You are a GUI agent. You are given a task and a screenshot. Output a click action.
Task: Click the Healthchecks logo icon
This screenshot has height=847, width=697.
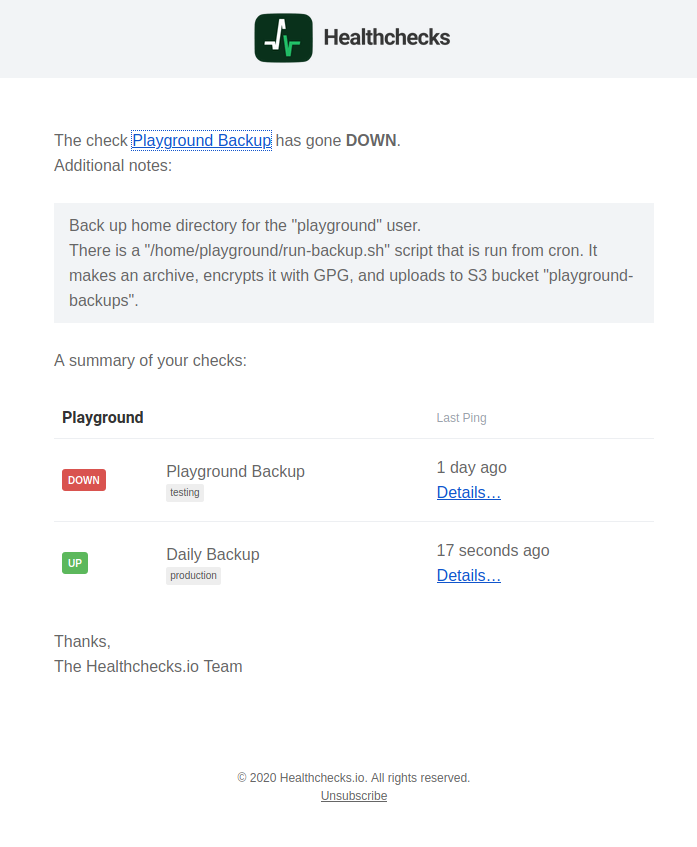[284, 38]
